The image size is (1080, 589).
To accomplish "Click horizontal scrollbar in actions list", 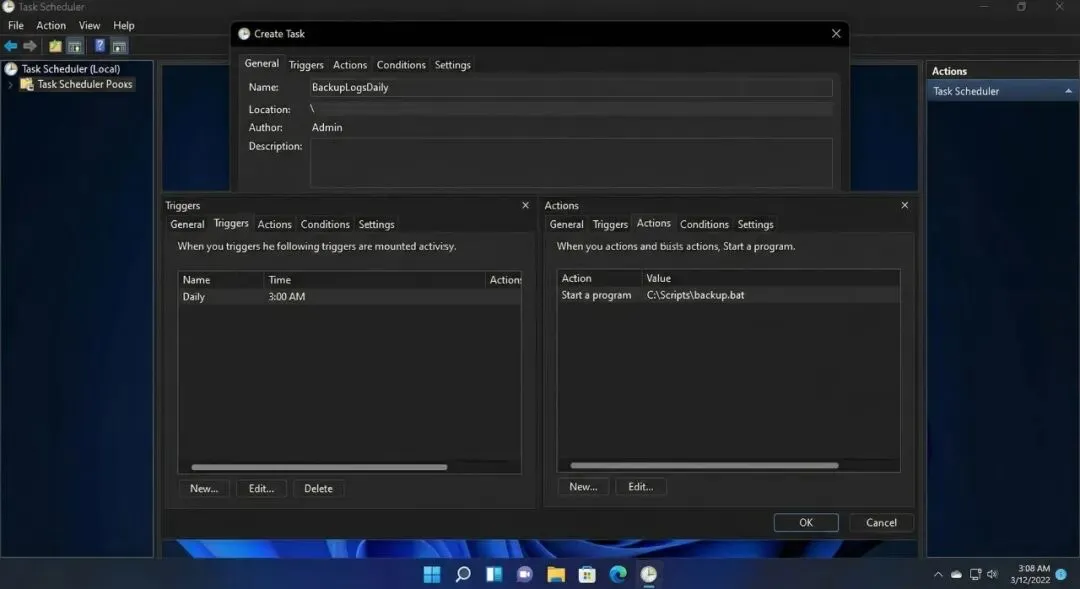I will coord(704,466).
